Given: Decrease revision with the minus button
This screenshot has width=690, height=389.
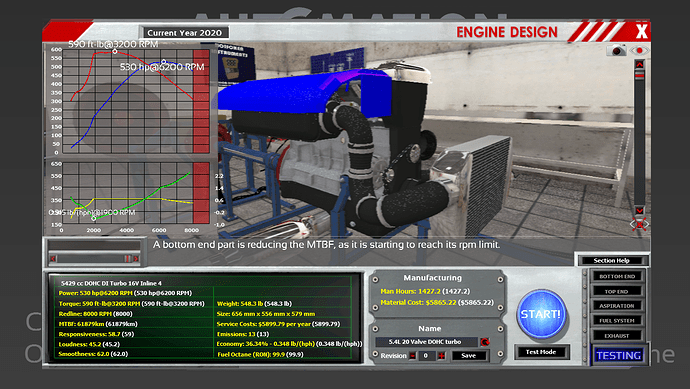Looking at the screenshot, I should coord(412,356).
